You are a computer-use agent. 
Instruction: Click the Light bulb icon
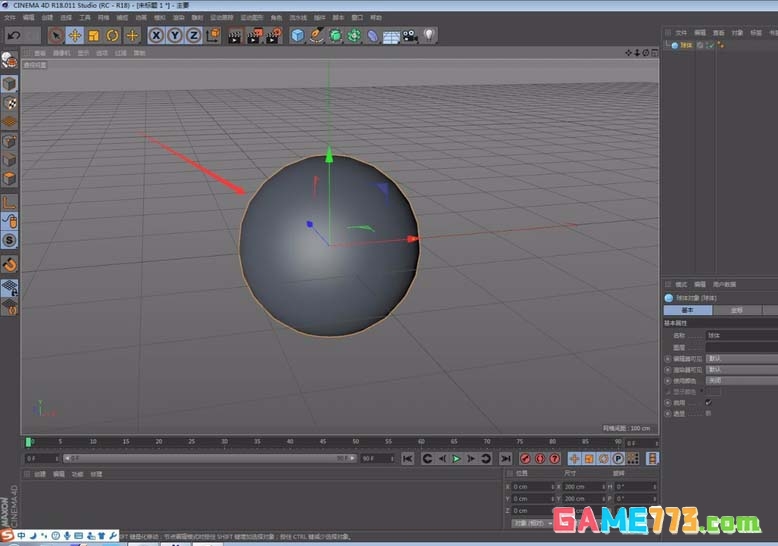pos(429,35)
